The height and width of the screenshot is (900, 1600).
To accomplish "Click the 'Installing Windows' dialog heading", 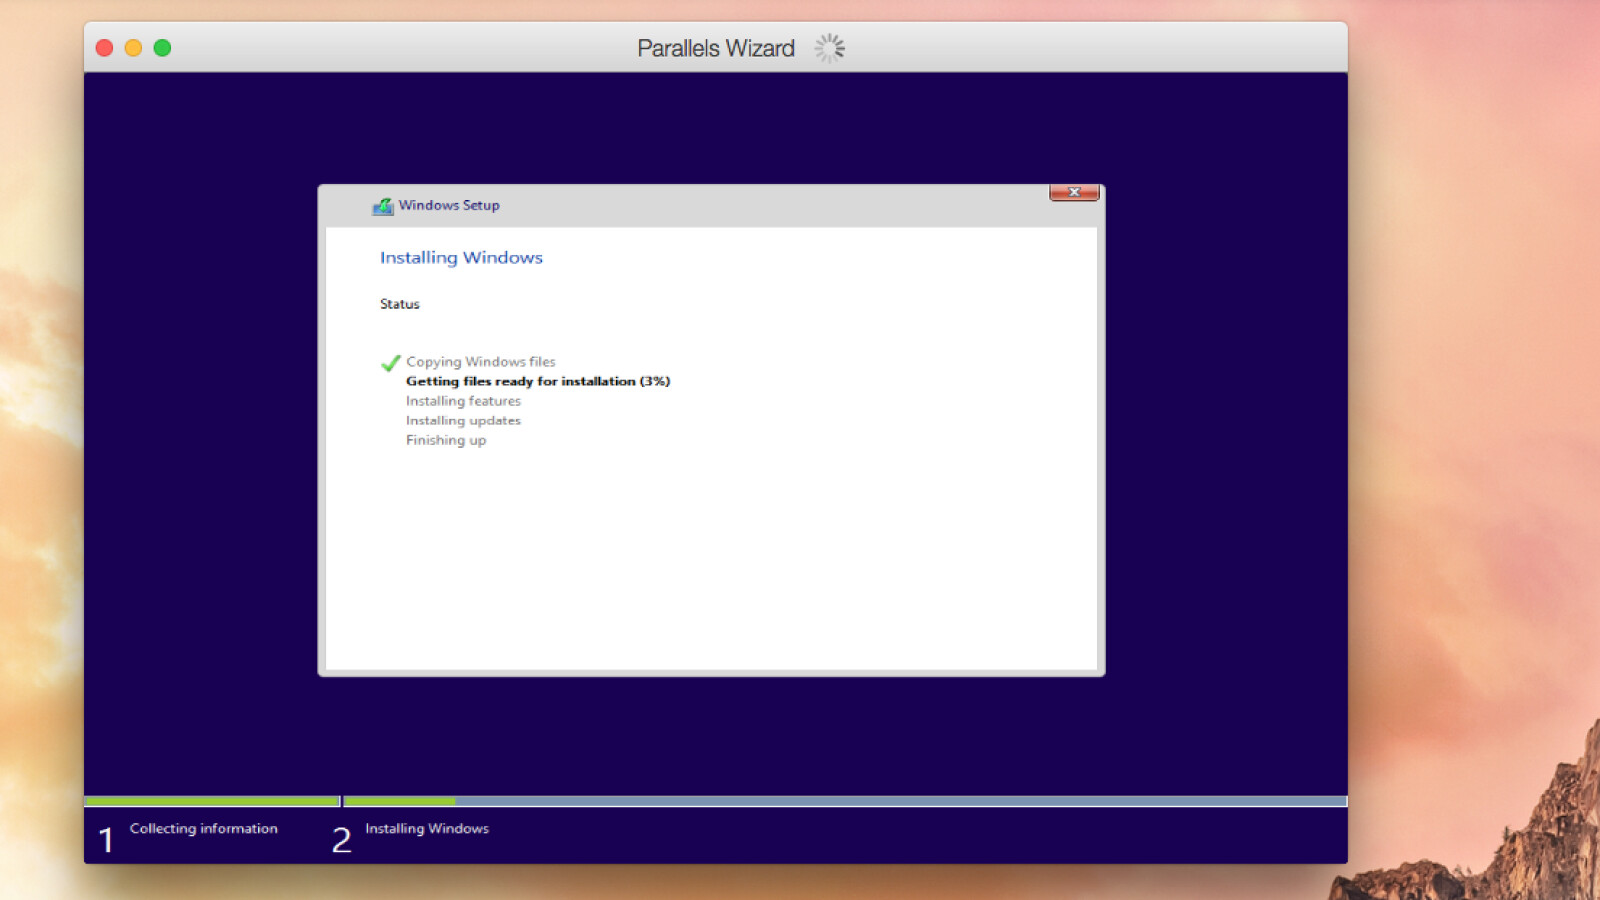I will point(461,257).
